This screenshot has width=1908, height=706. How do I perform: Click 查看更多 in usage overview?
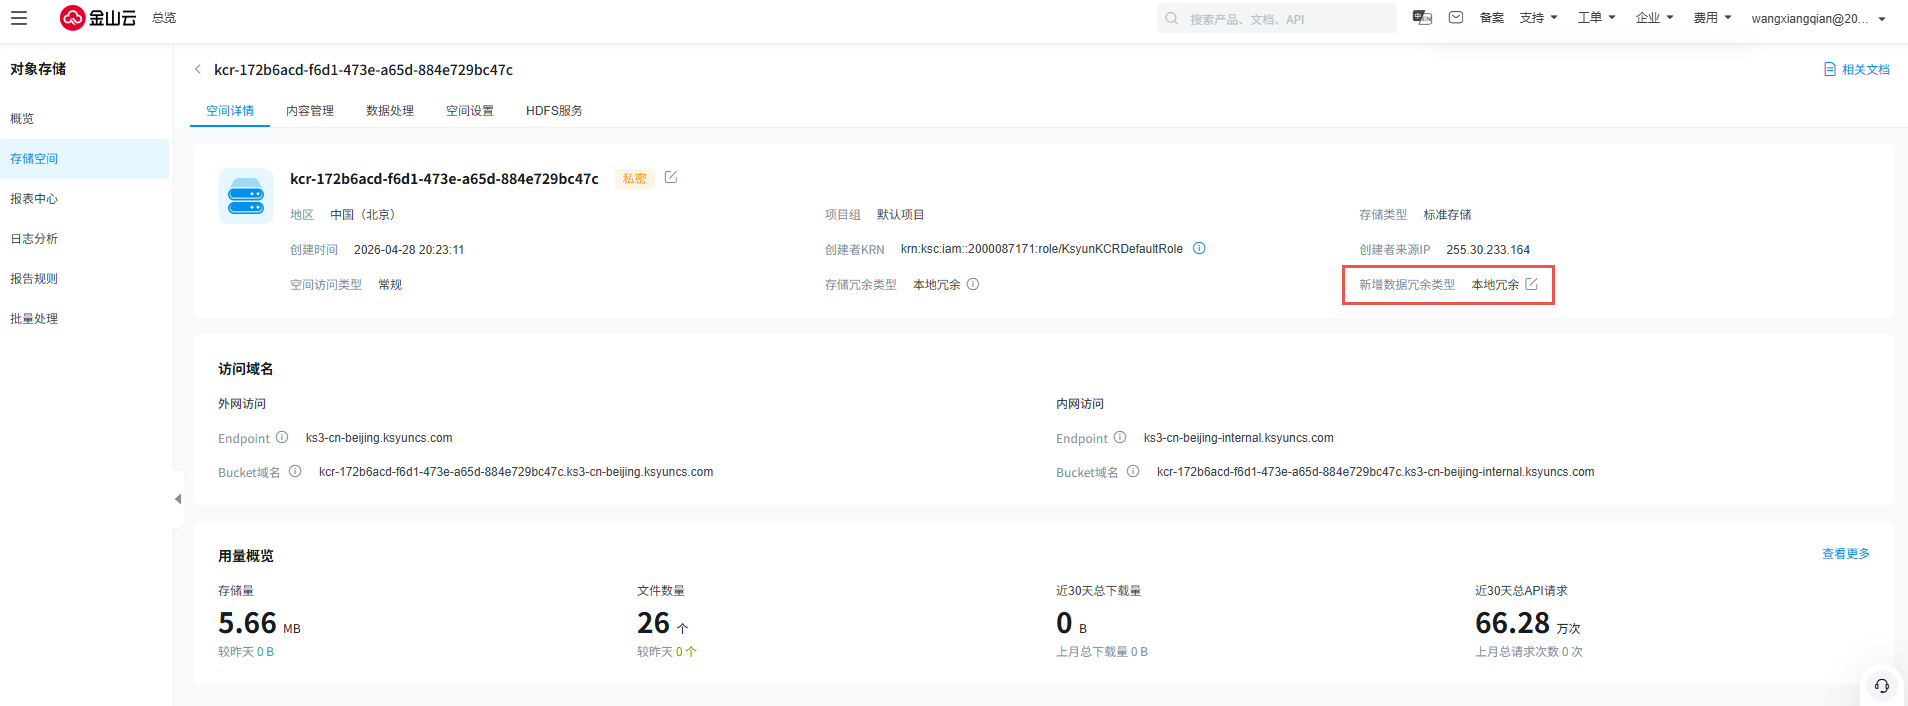1846,553
